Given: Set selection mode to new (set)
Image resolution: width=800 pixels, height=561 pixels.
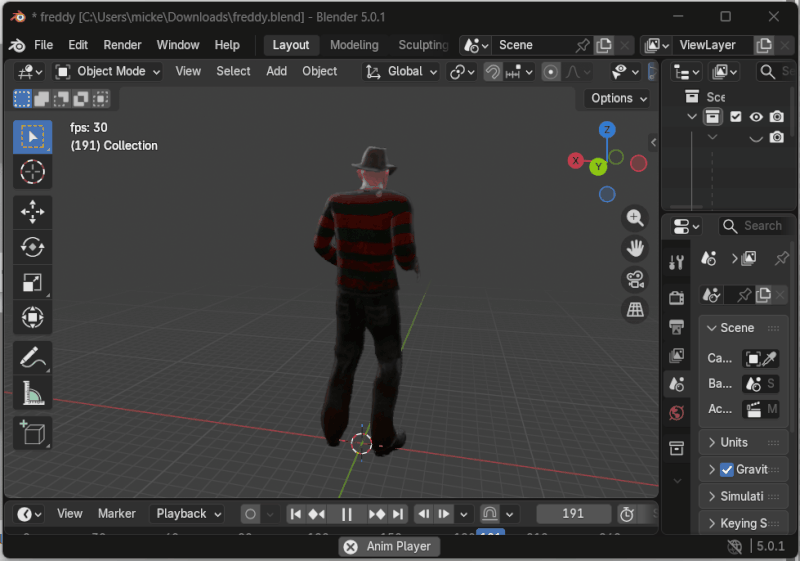Looking at the screenshot, I should 22,98.
